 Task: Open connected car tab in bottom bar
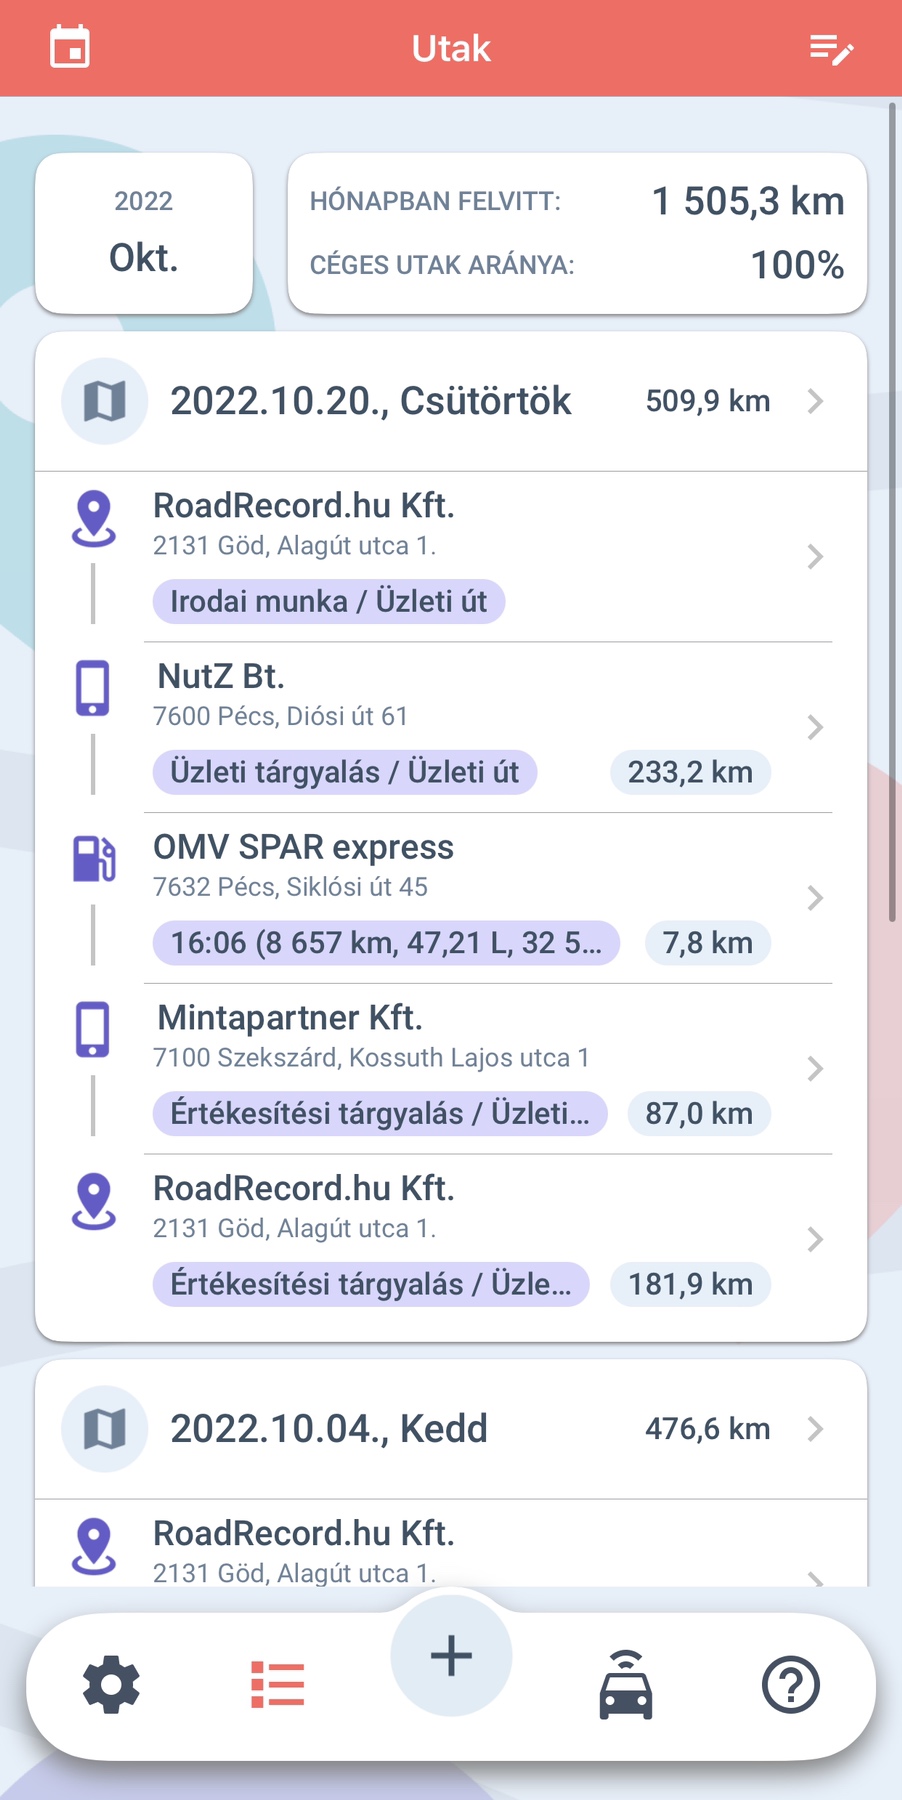tap(626, 1685)
